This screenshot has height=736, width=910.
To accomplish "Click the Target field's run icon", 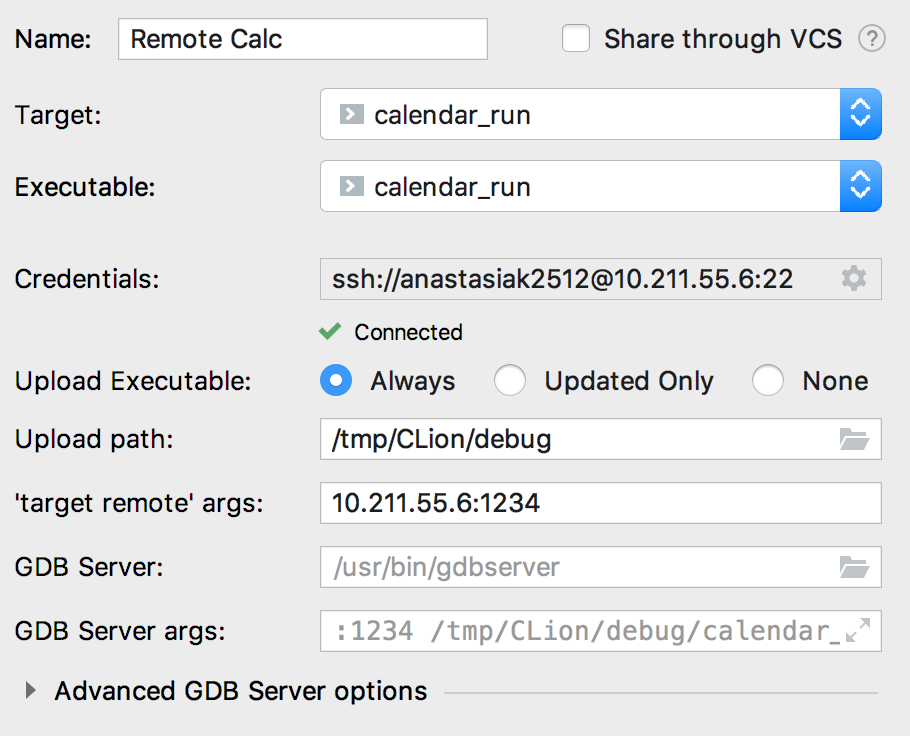I will [350, 114].
